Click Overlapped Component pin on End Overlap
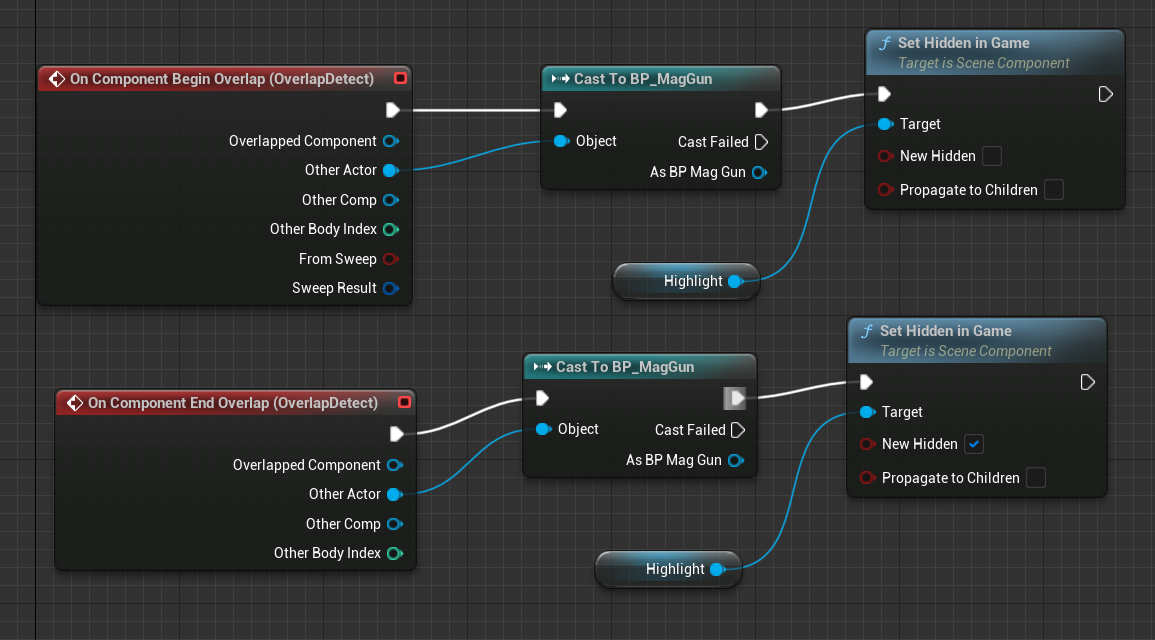This screenshot has height=640, width=1155. coord(395,465)
